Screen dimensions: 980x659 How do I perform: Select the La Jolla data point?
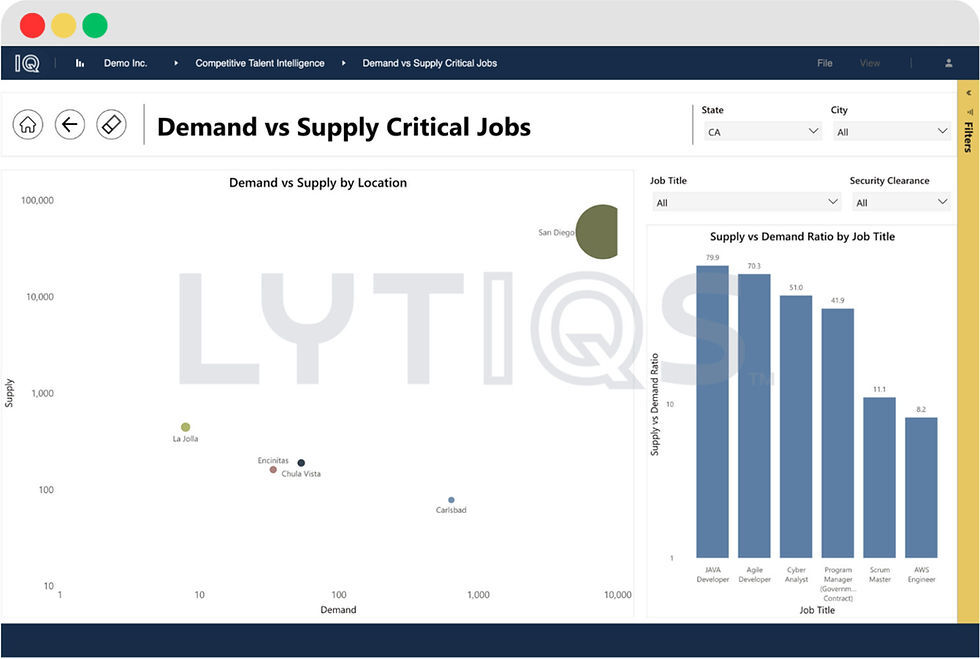pyautogui.click(x=186, y=427)
